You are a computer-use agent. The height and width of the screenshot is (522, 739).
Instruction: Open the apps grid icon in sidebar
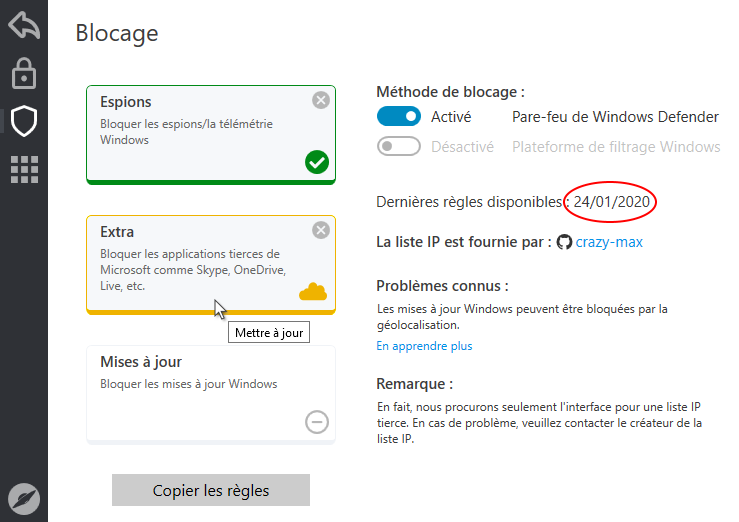click(23, 169)
